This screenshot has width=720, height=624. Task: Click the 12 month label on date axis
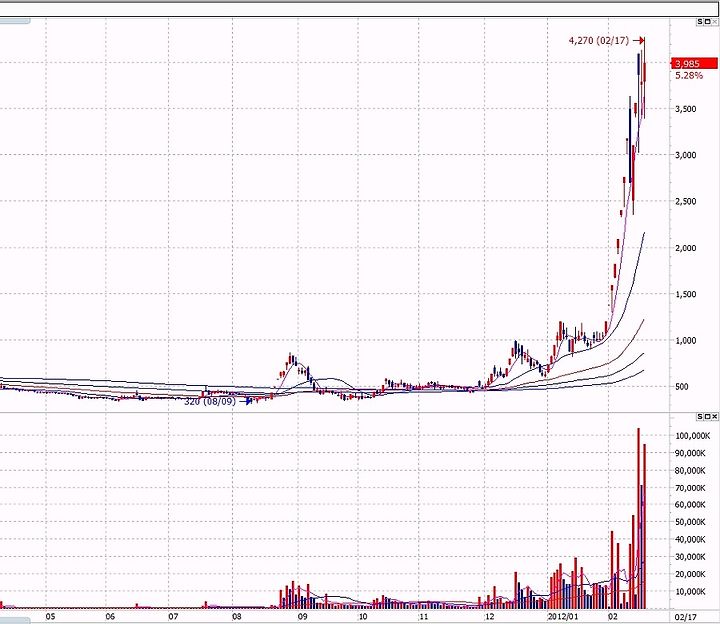tap(489, 617)
